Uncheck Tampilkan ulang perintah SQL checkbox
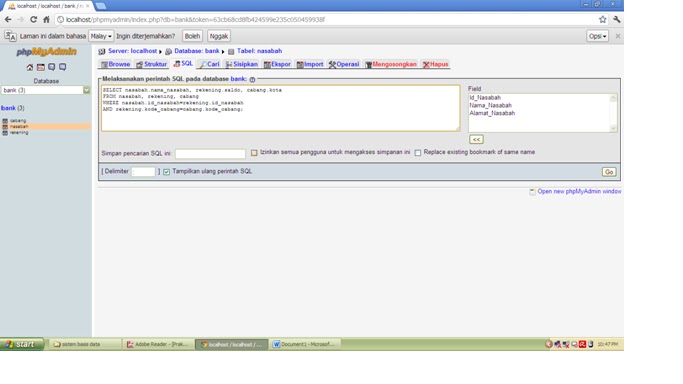Viewport: 683px width, 384px height. 166,172
